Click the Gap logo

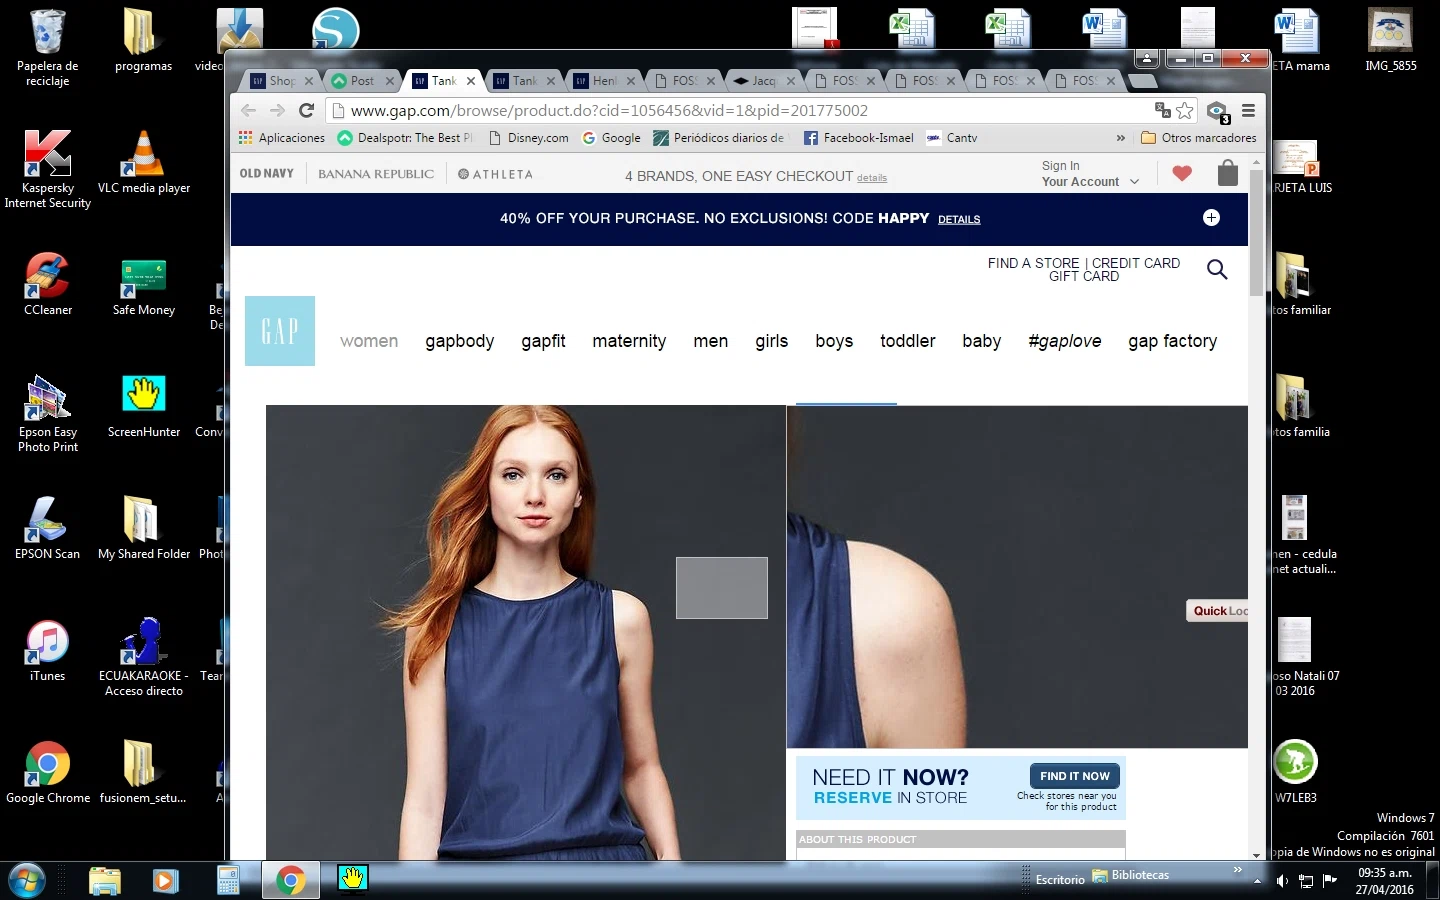pos(280,331)
